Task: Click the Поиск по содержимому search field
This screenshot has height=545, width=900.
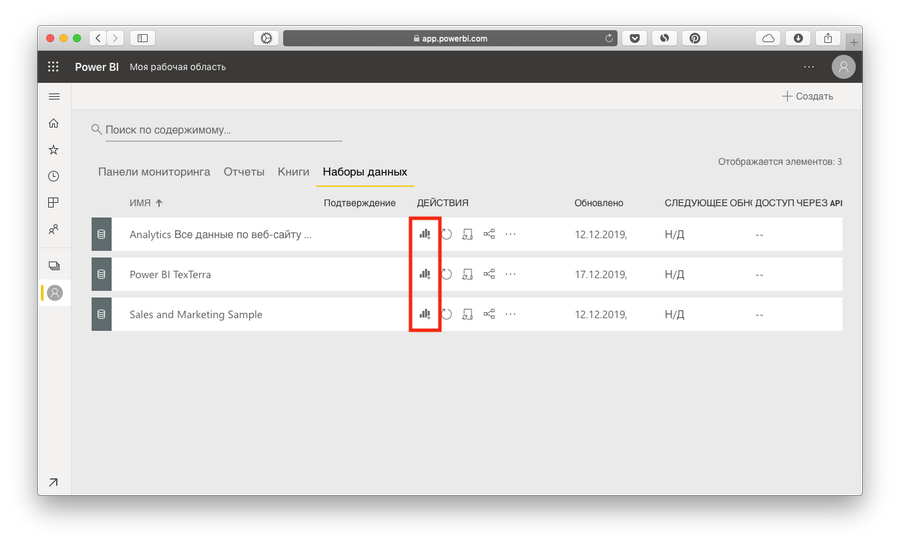Action: (220, 130)
